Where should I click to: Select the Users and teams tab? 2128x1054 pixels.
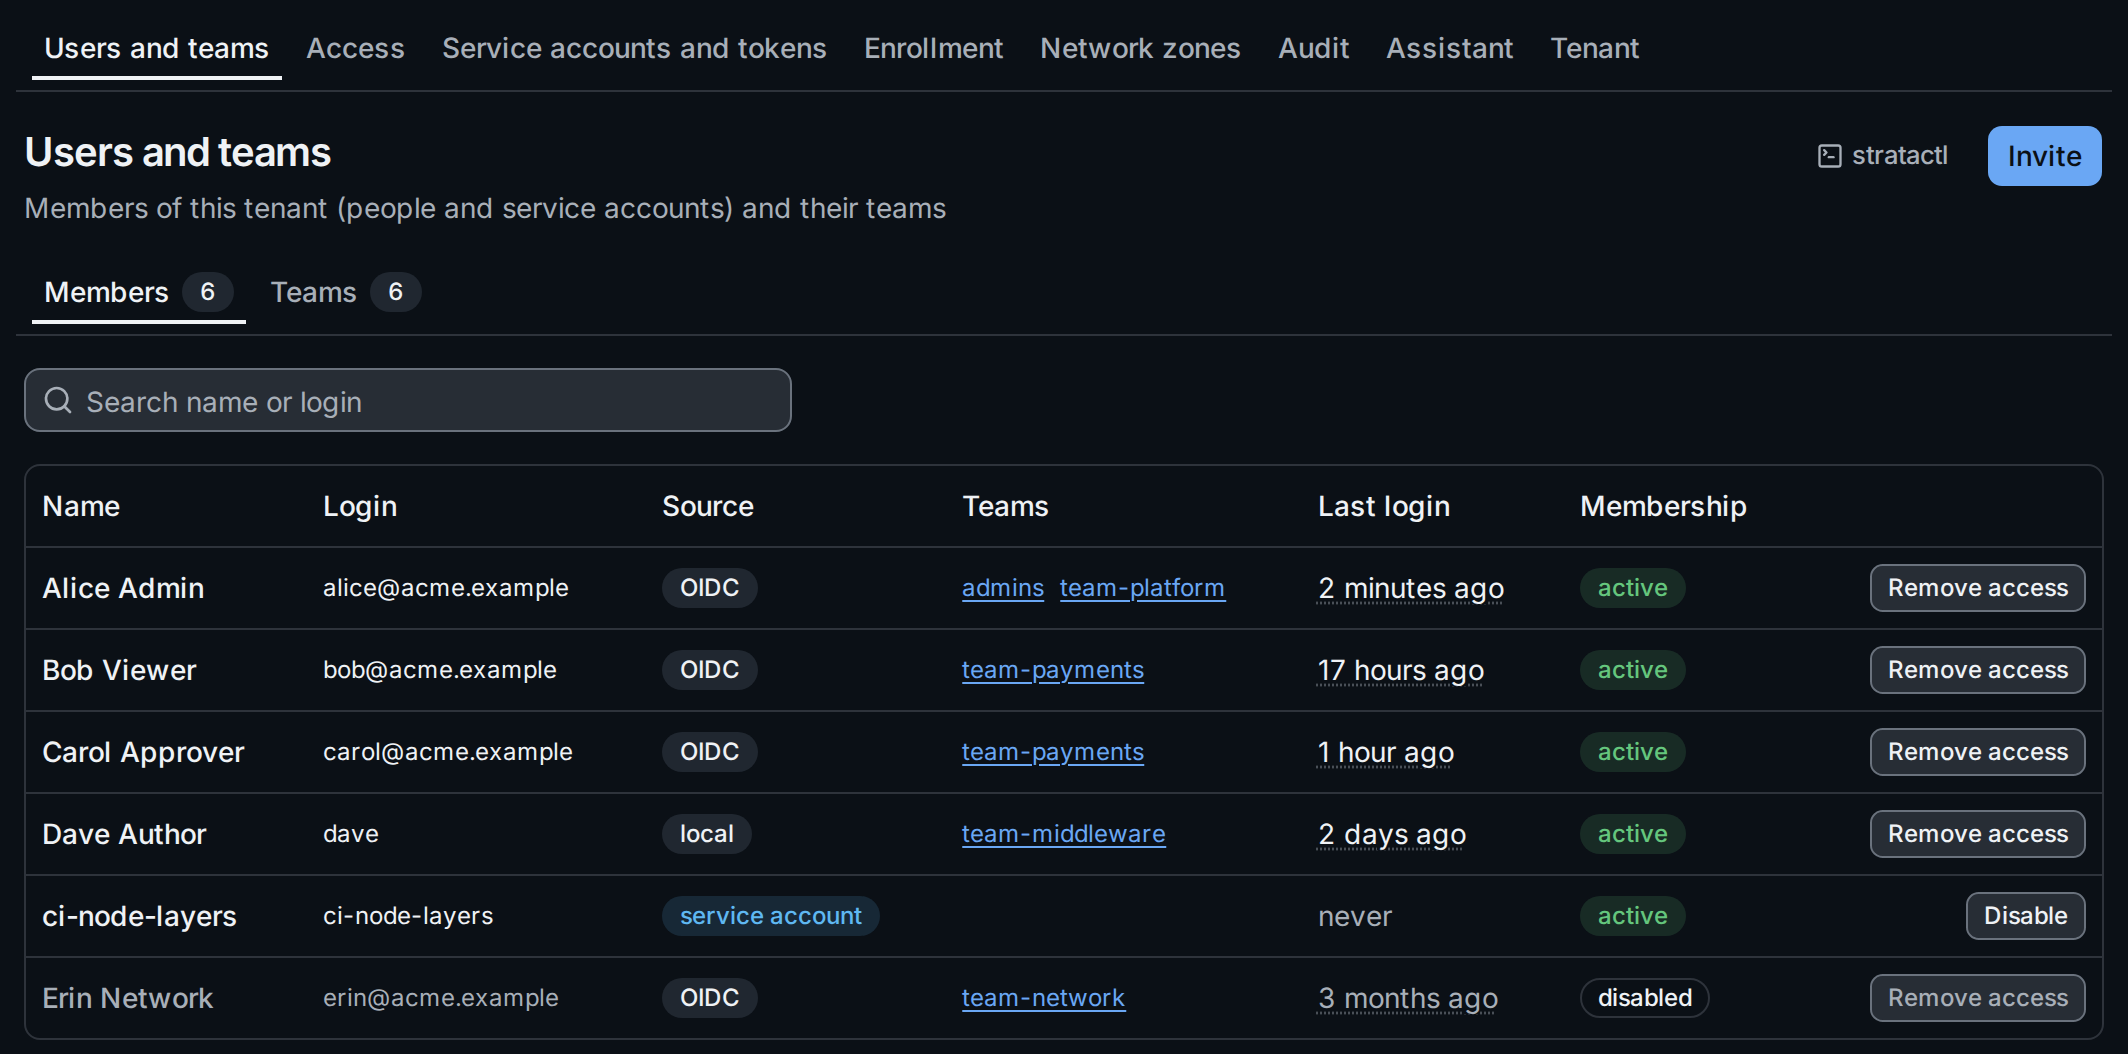156,48
